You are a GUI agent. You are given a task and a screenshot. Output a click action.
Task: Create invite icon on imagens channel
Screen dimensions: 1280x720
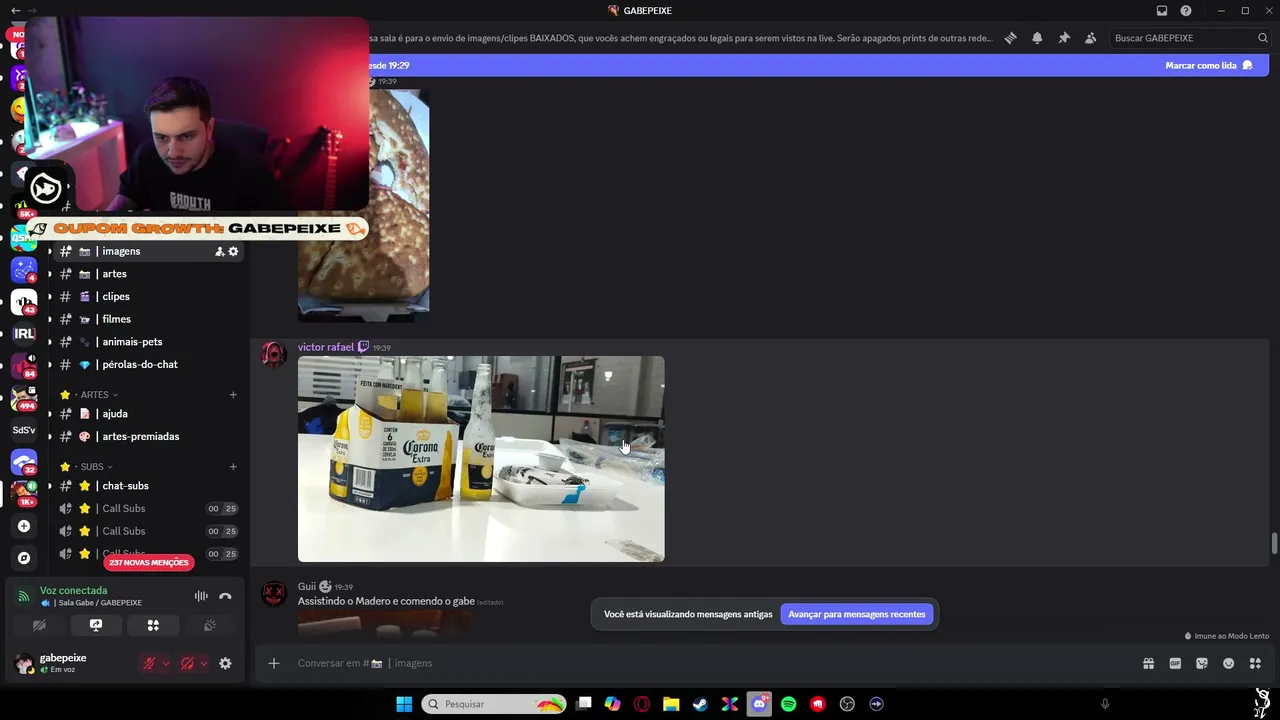(219, 251)
